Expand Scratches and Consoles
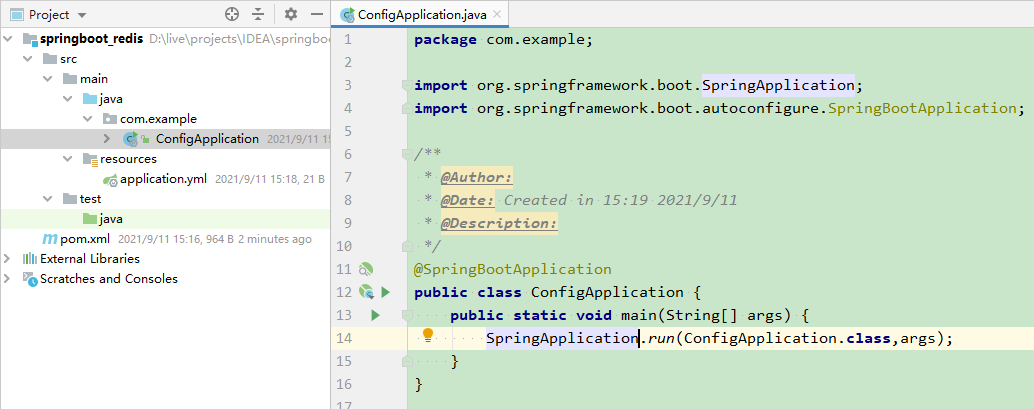Screen dimensions: 1034x409 coord(7,278)
